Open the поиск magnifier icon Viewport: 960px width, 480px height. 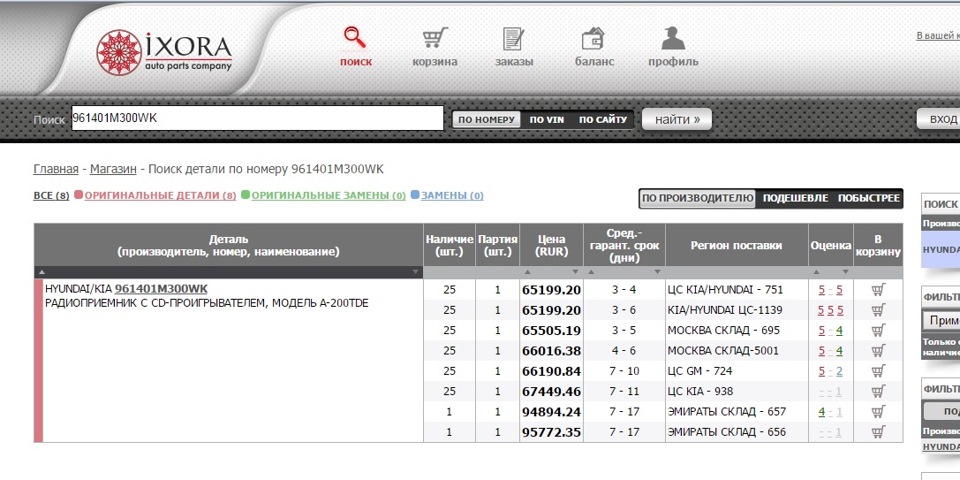(x=355, y=38)
